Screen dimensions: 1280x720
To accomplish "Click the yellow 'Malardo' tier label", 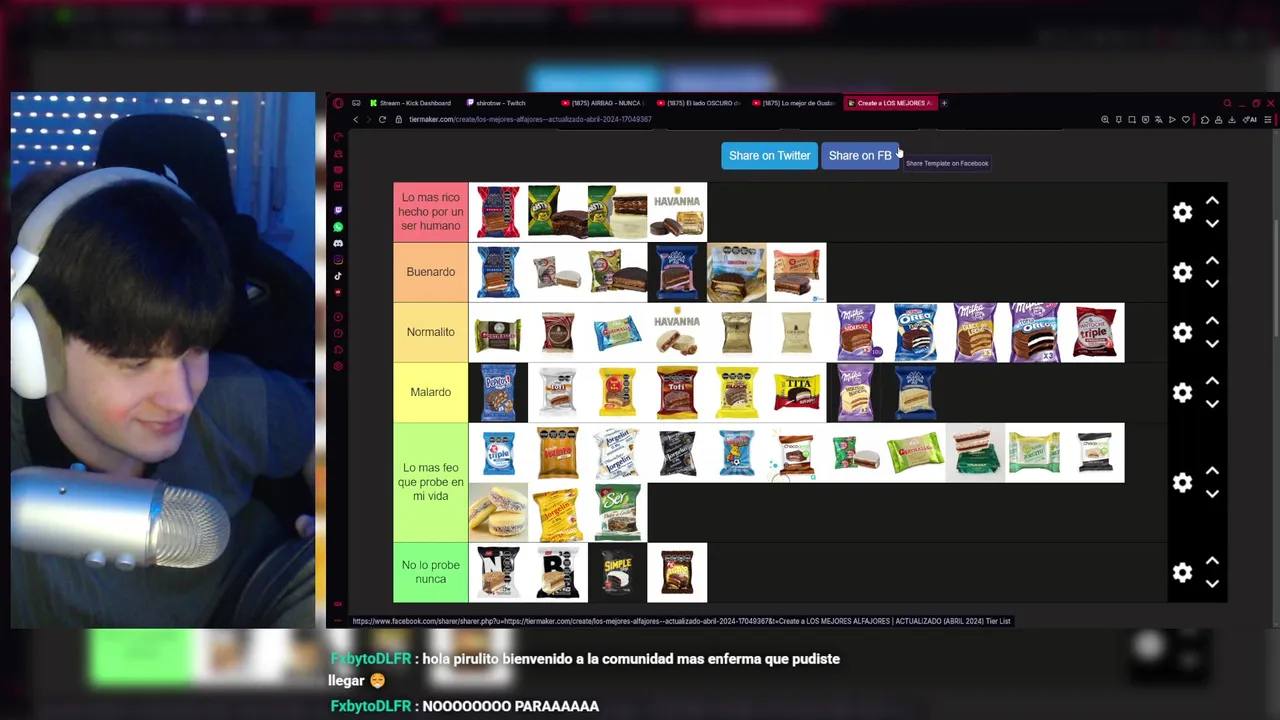I will (x=431, y=392).
